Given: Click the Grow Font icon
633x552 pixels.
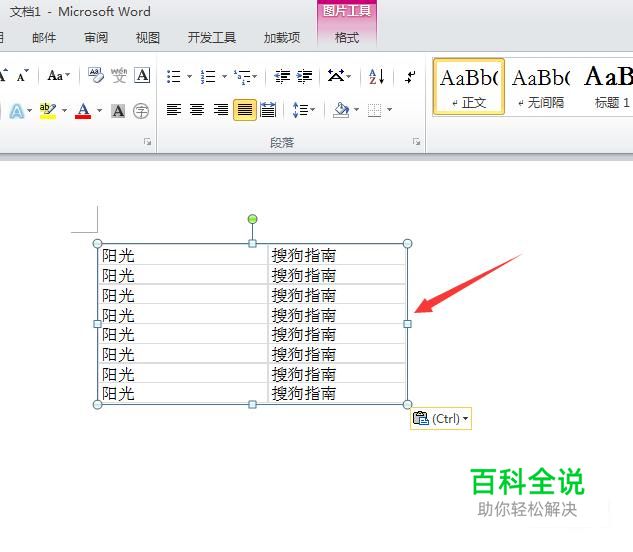Looking at the screenshot, I should pos(3,75).
